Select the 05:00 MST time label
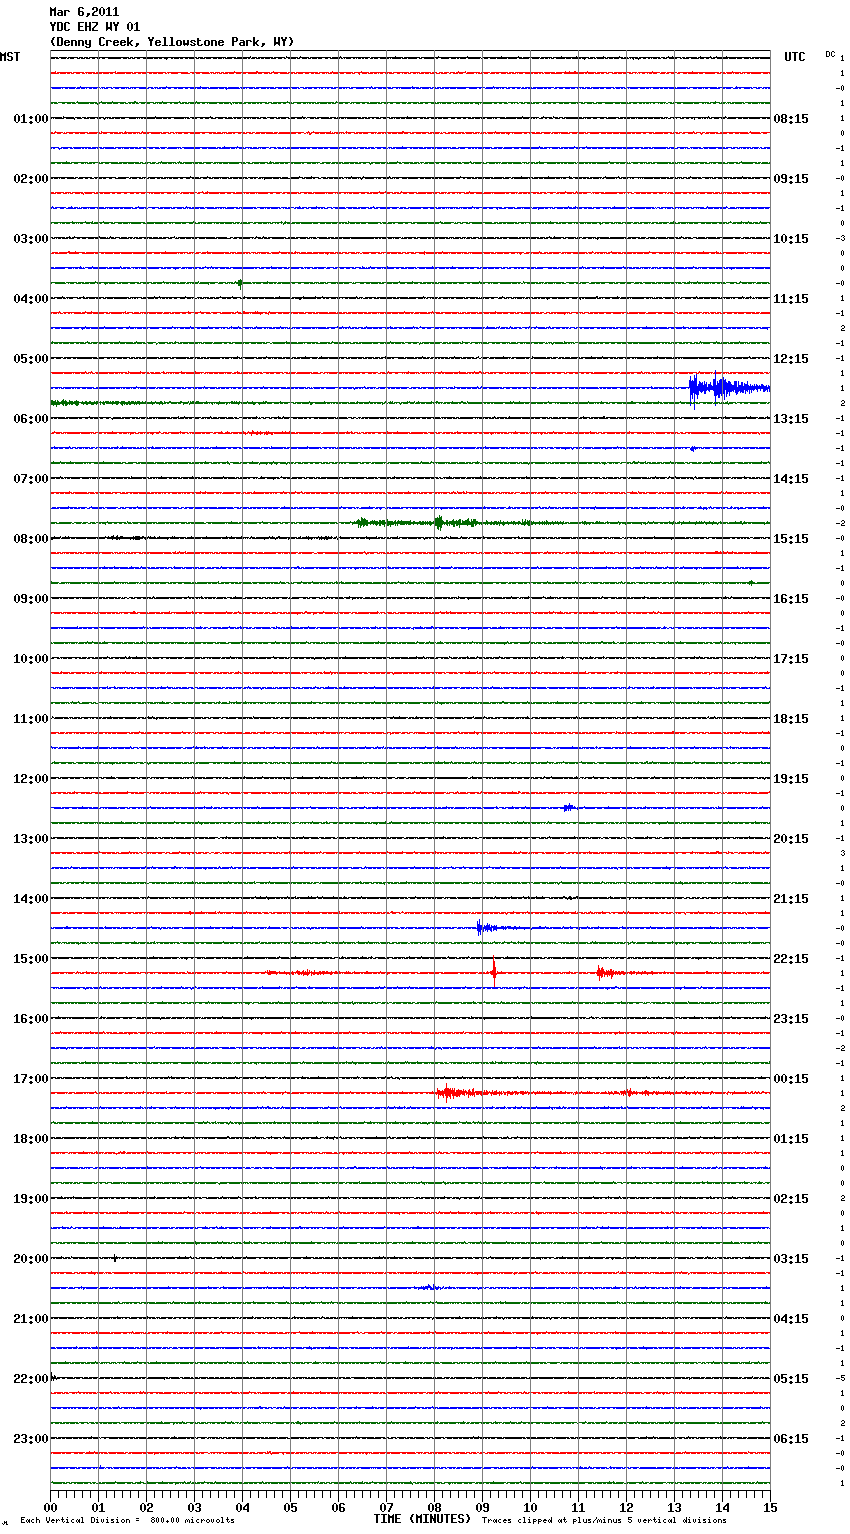 [30, 359]
